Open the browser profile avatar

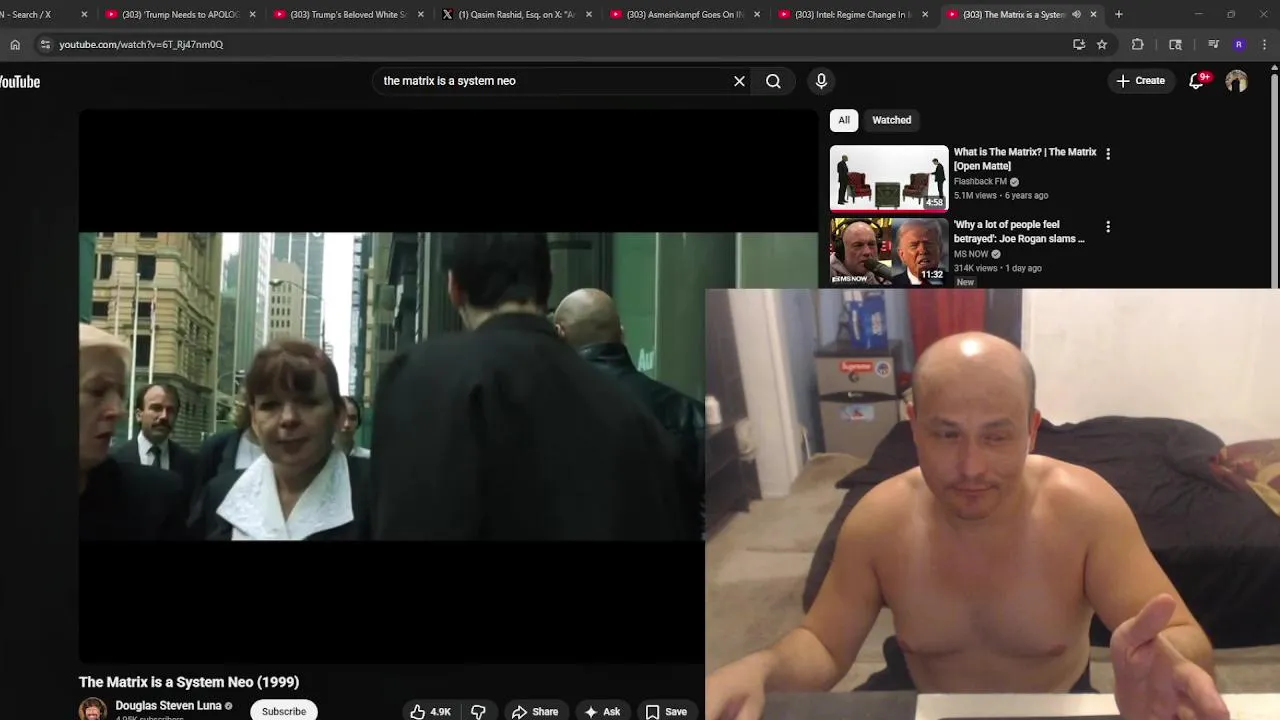pos(1239,44)
